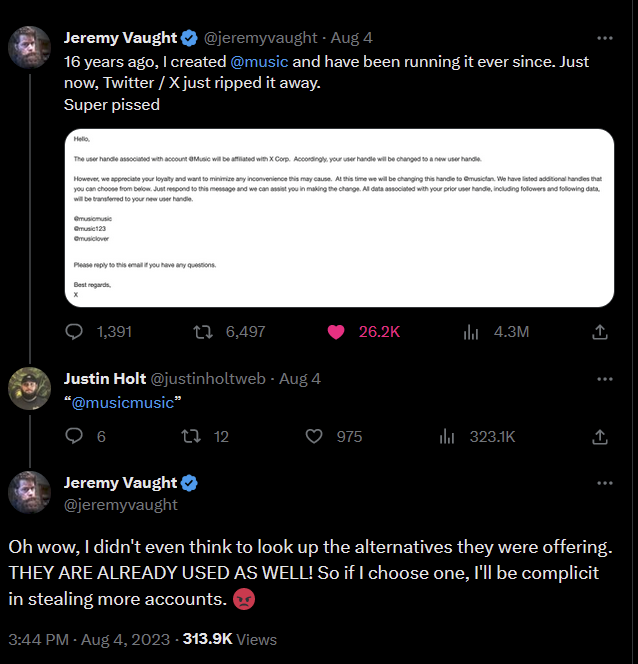Retweet the tweet with 6,497 reposts
This screenshot has height=664, width=638.
tap(201, 331)
